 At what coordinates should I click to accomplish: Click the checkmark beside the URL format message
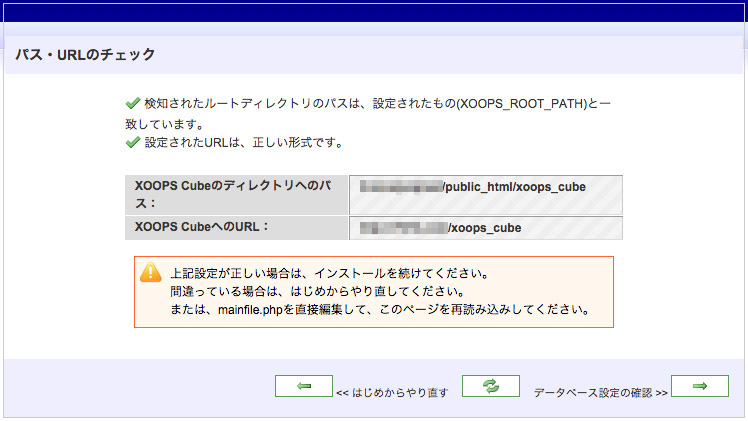click(x=131, y=143)
